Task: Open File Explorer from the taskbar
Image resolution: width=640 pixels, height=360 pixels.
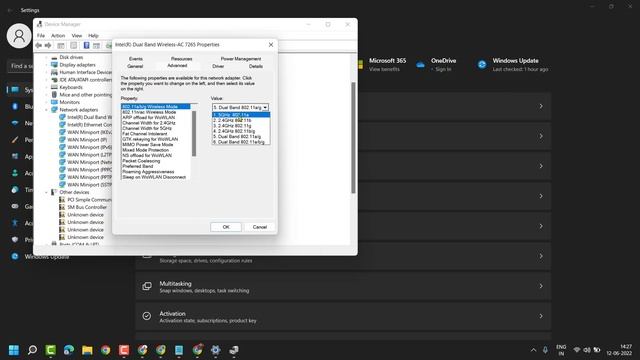Action: (x=87, y=350)
